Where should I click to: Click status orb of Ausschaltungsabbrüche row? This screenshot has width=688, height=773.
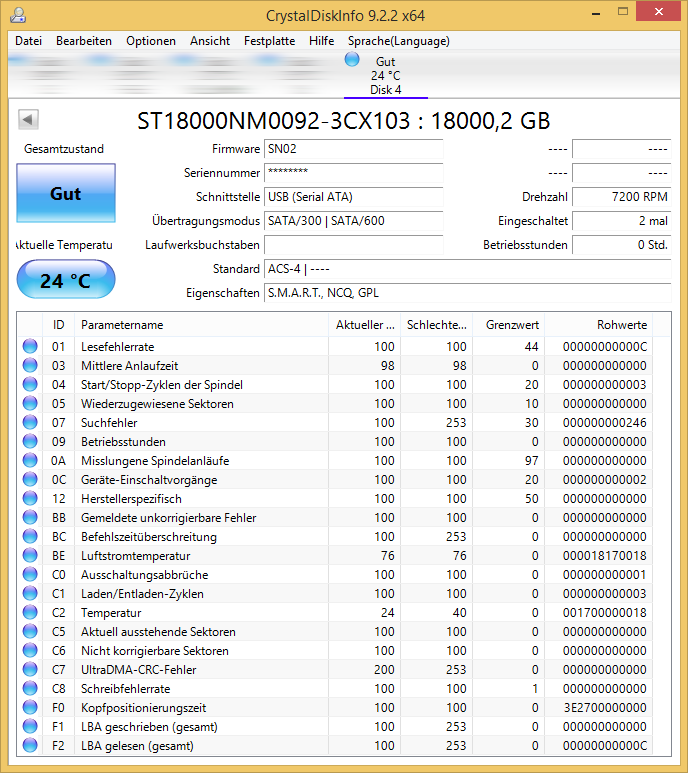coord(30,574)
